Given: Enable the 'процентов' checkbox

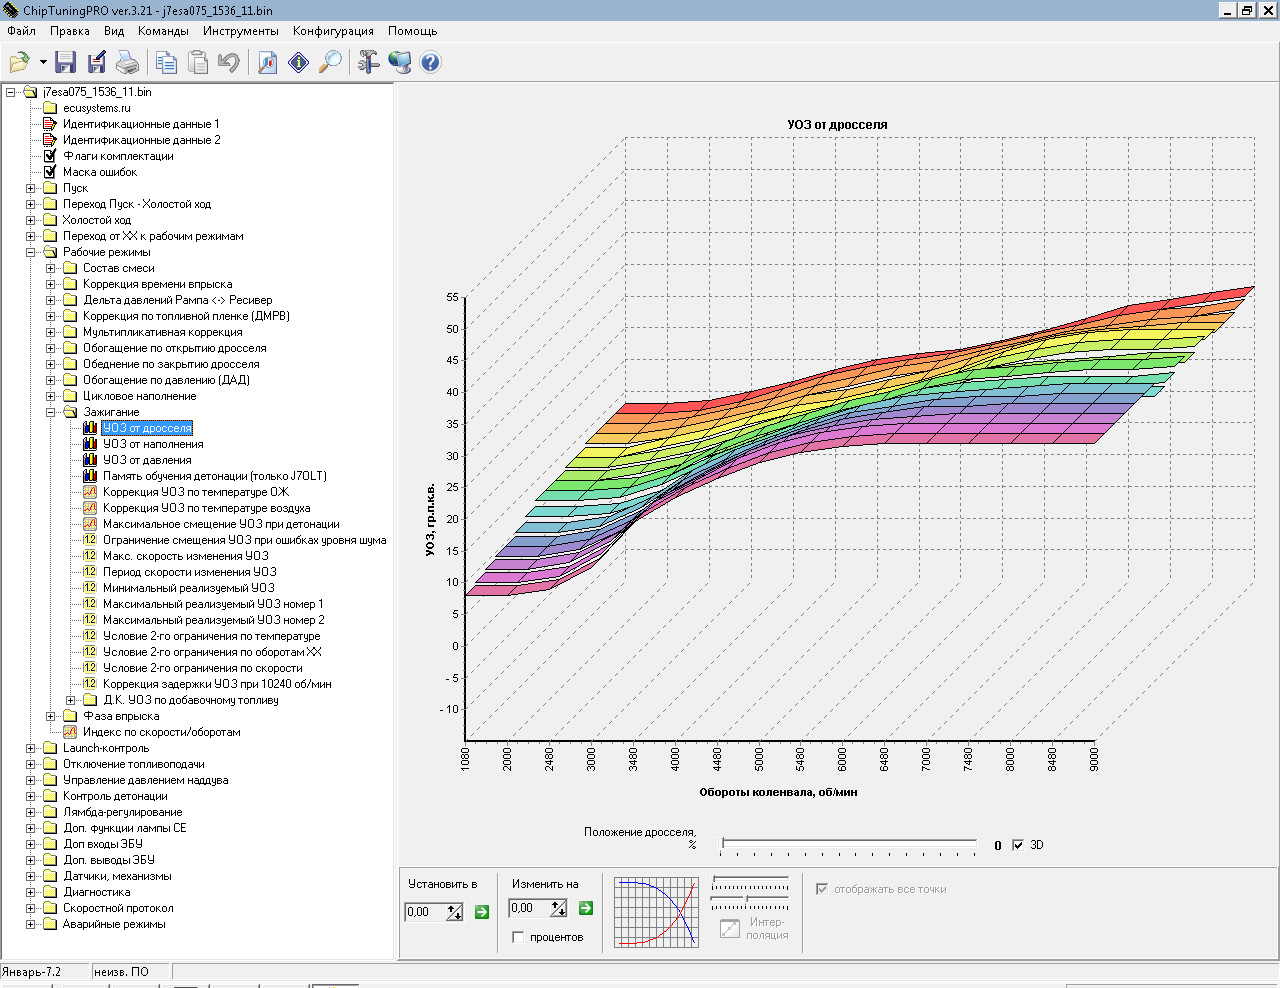Looking at the screenshot, I should click(x=518, y=937).
